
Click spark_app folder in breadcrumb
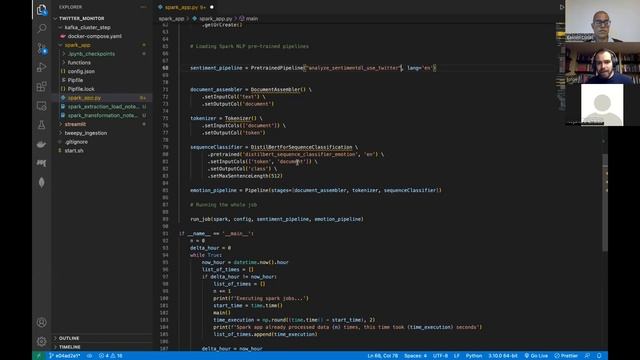point(171,19)
